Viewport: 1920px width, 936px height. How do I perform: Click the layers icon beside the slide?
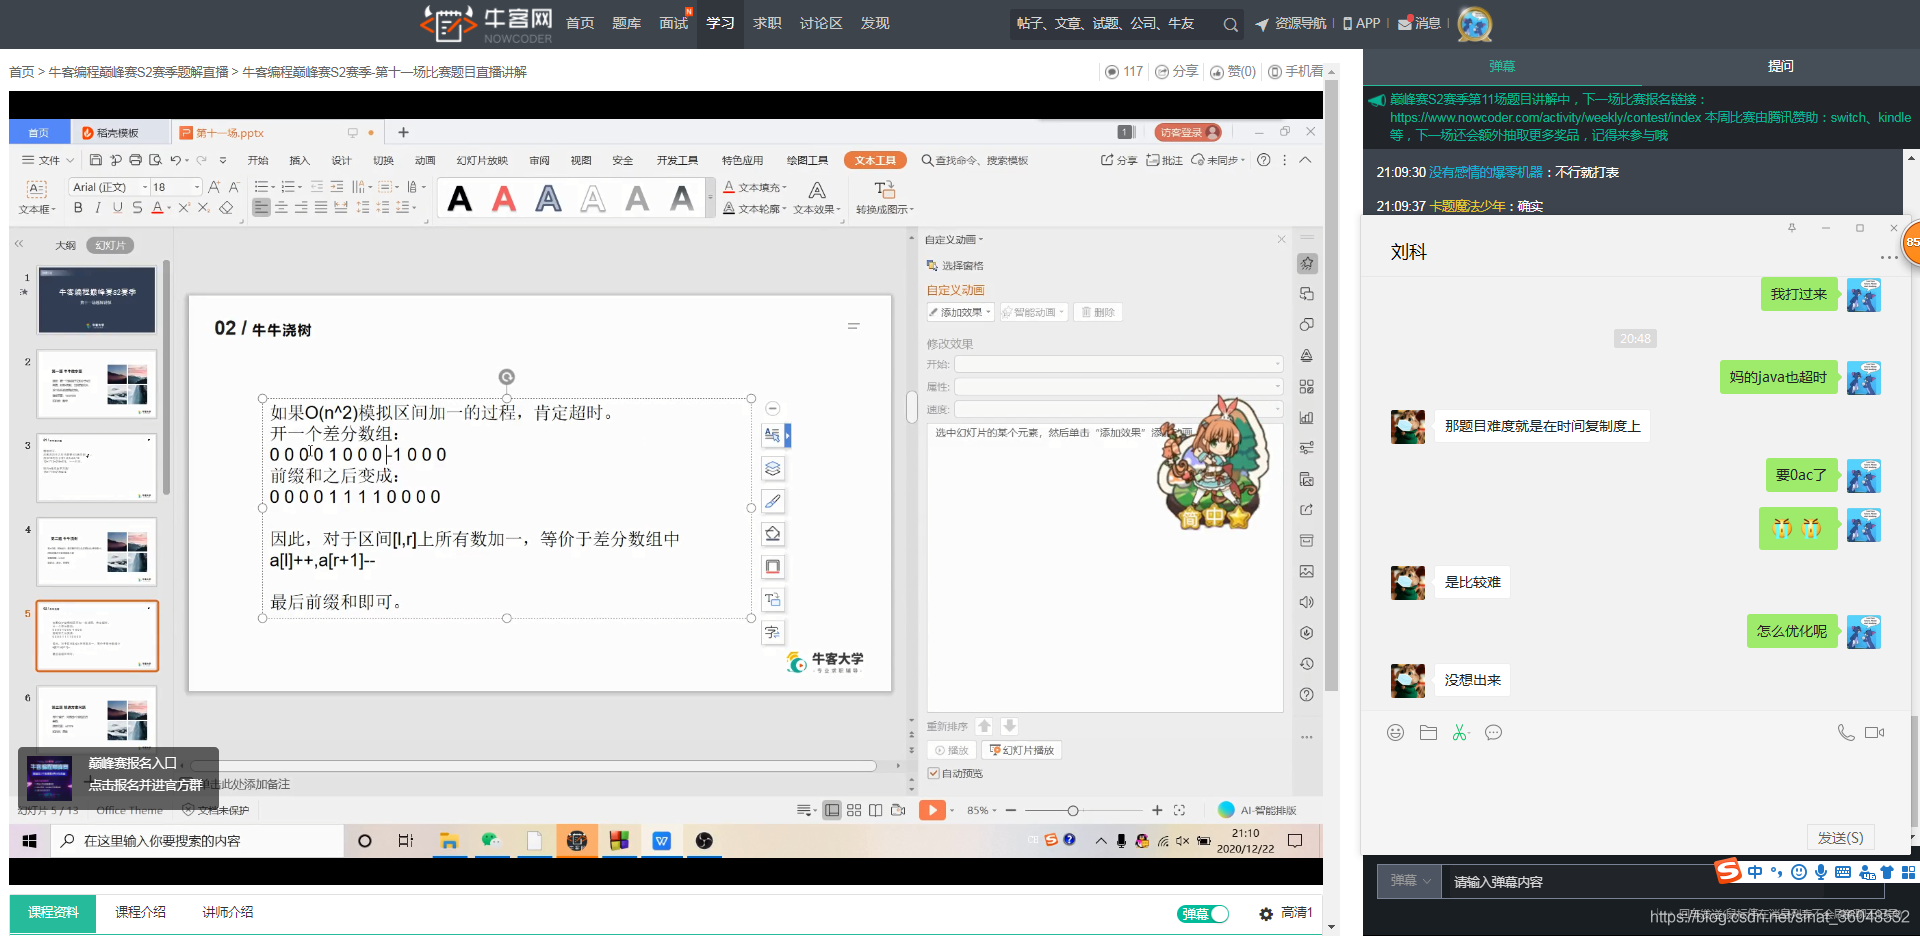point(772,468)
